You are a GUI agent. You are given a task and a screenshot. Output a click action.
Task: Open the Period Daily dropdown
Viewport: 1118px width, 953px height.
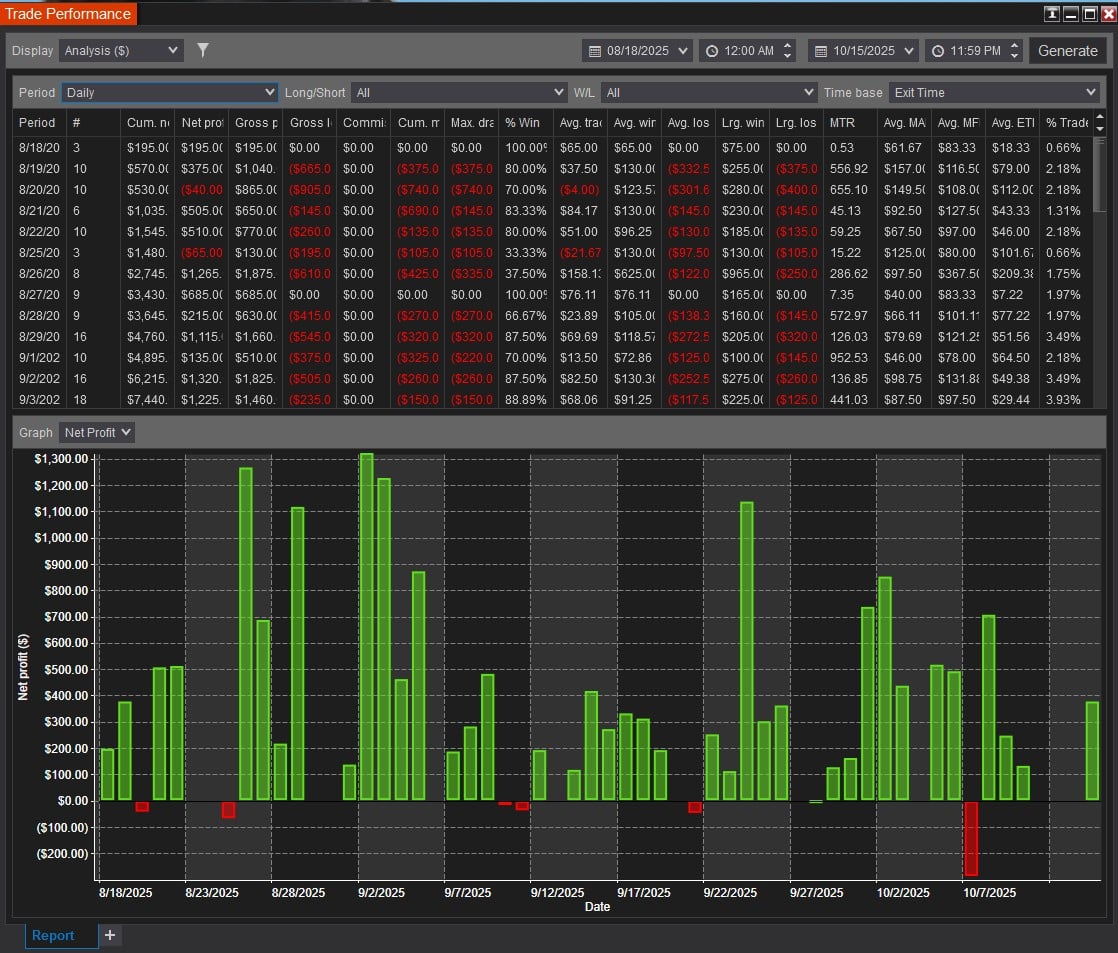coord(169,92)
